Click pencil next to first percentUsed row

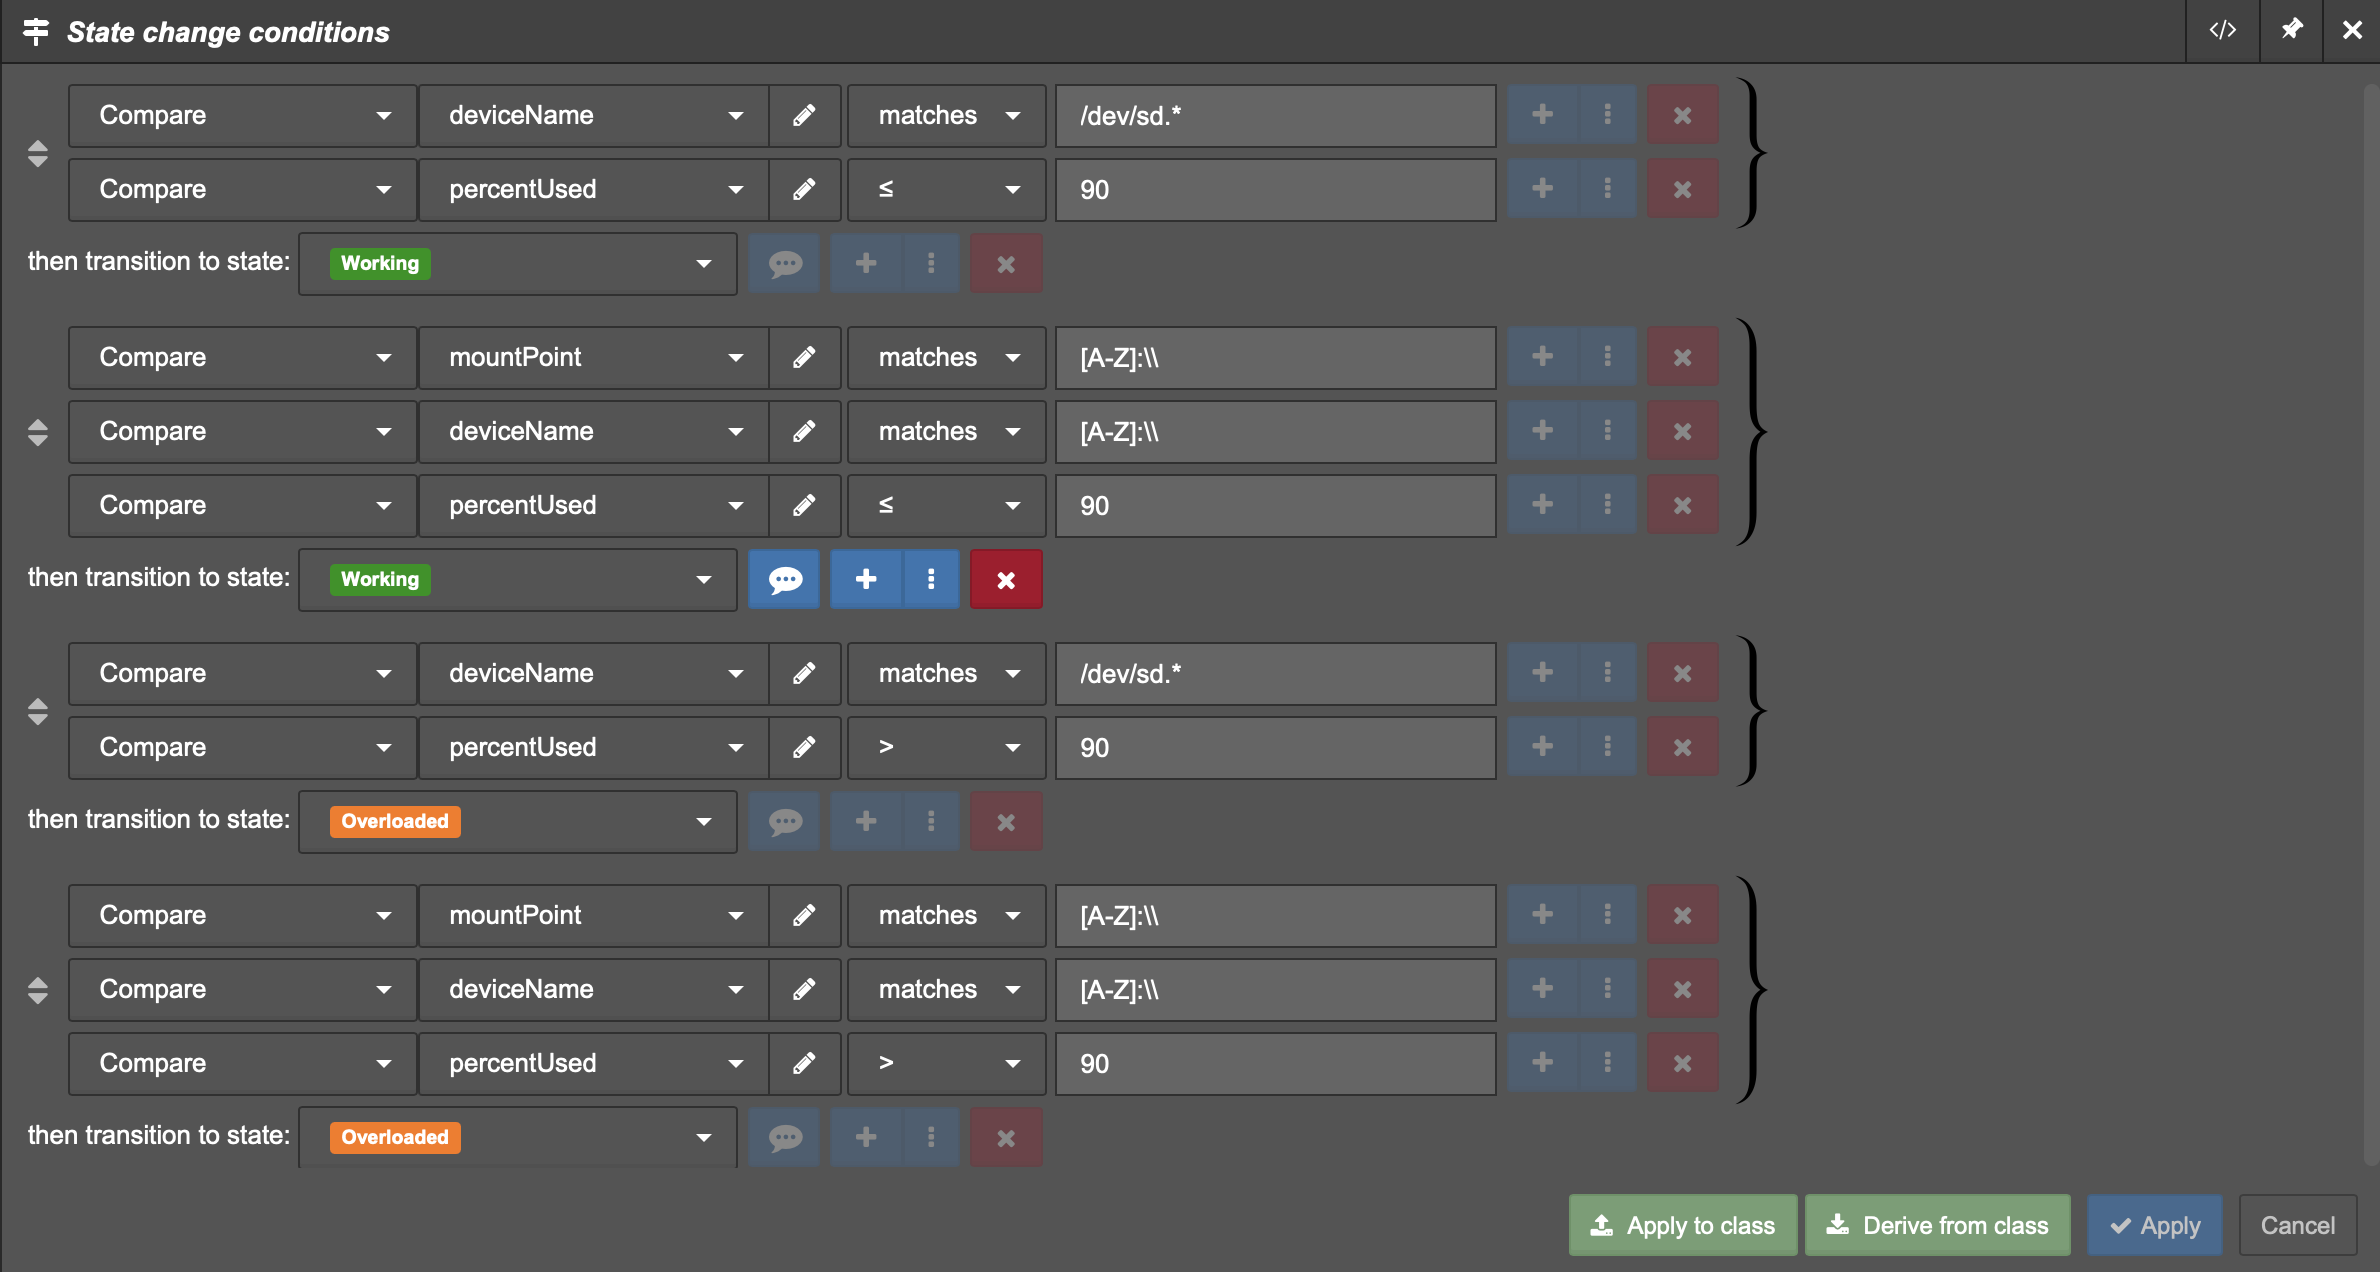804,189
